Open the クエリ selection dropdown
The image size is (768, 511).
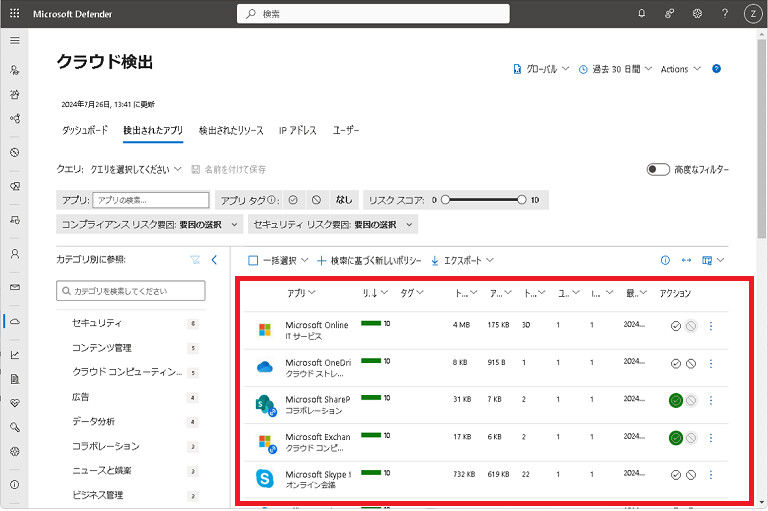click(x=136, y=170)
